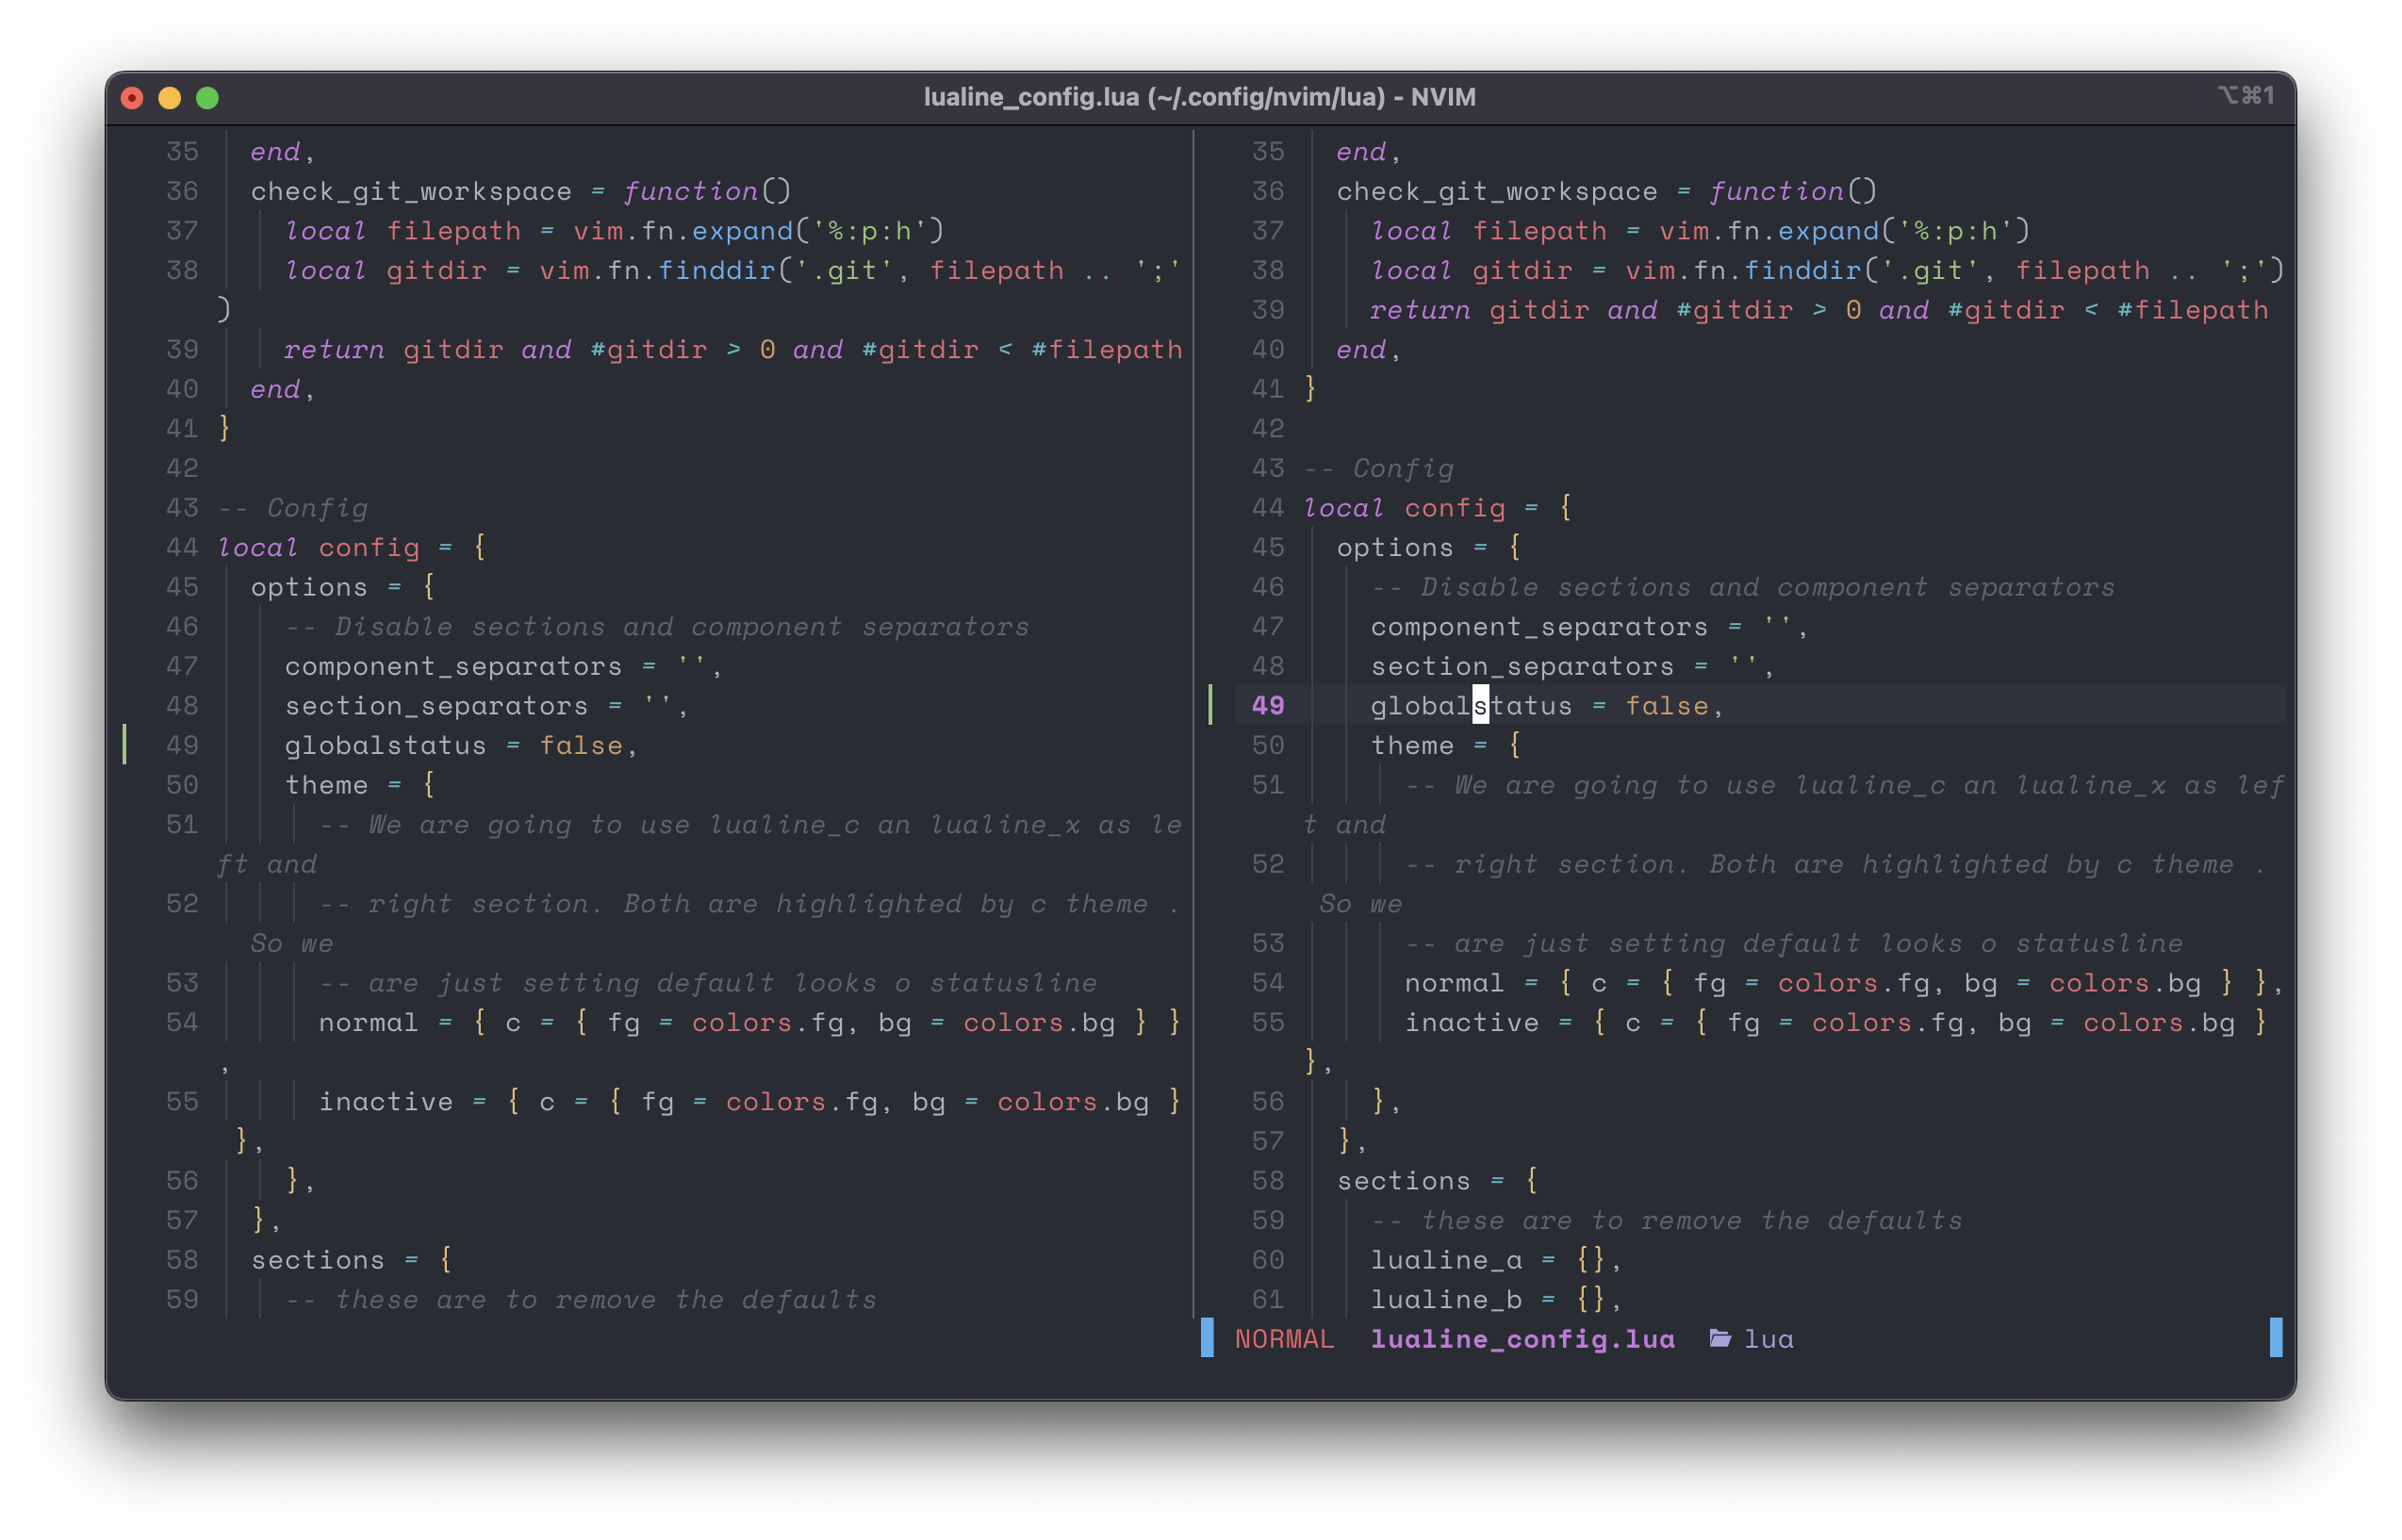Click the folder icon in the statusline
This screenshot has width=2402, height=1540.
click(x=1719, y=1339)
